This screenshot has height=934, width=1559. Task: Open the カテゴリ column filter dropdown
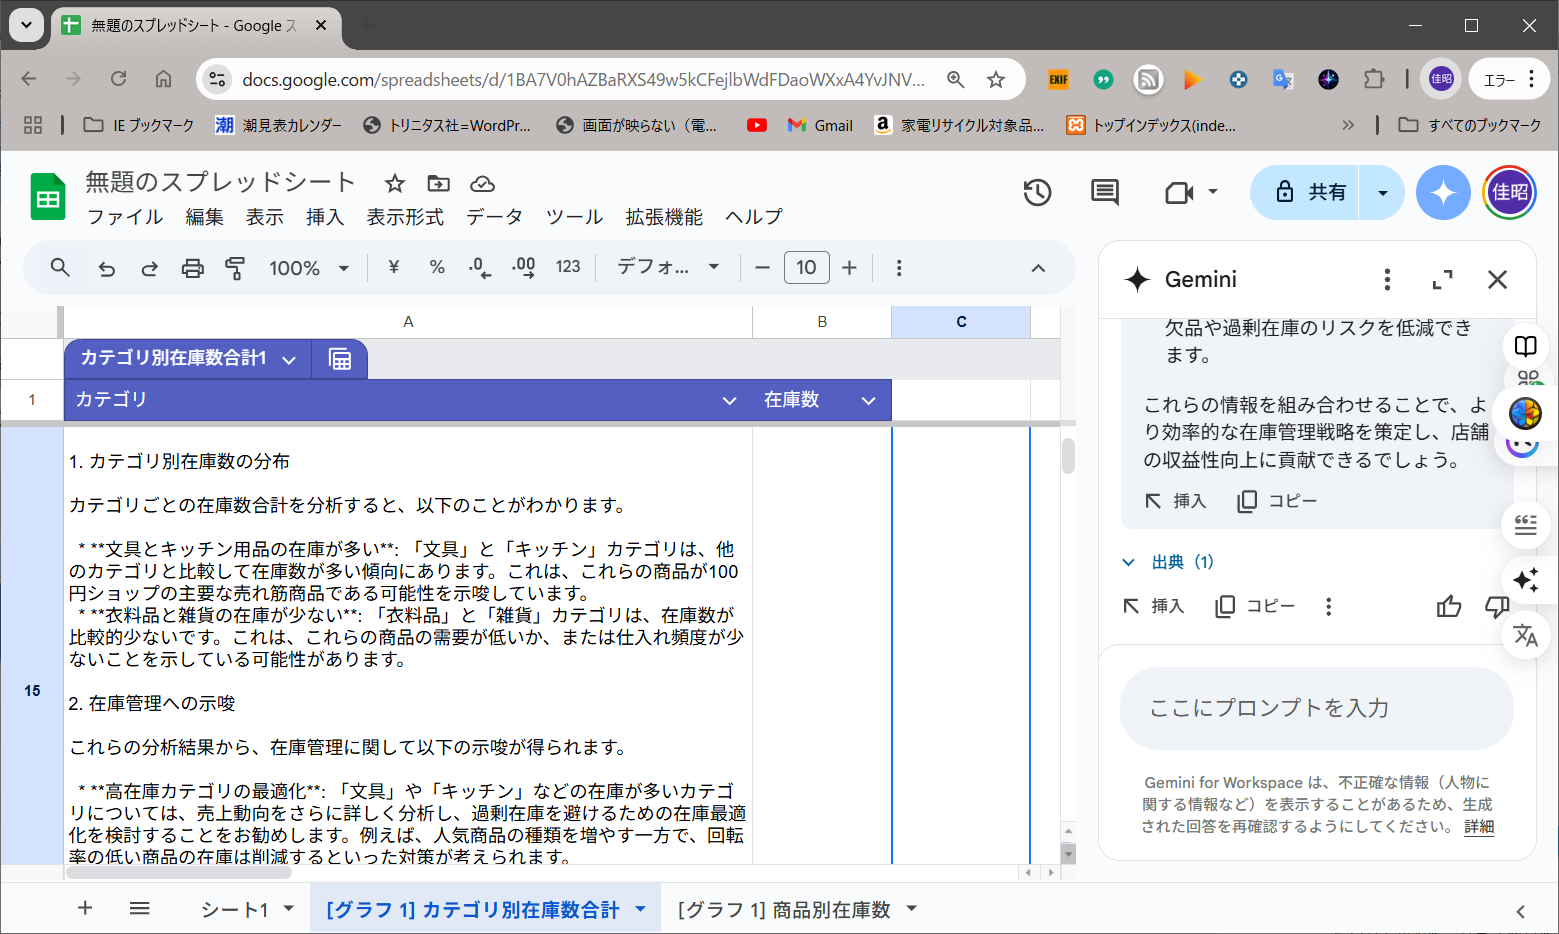coord(729,400)
